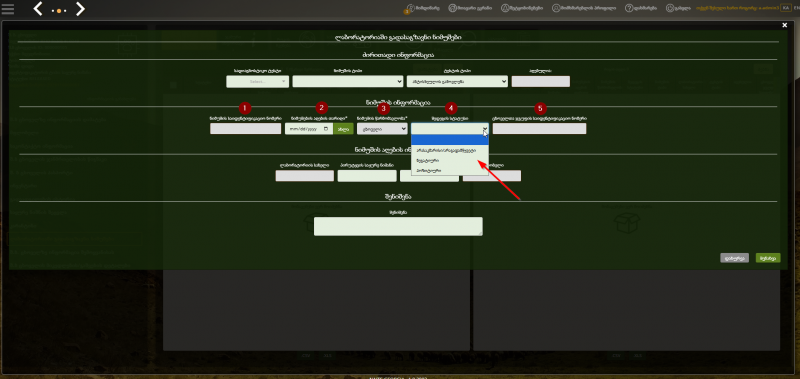Collapse the open dropdown via its arrow

tap(485, 129)
